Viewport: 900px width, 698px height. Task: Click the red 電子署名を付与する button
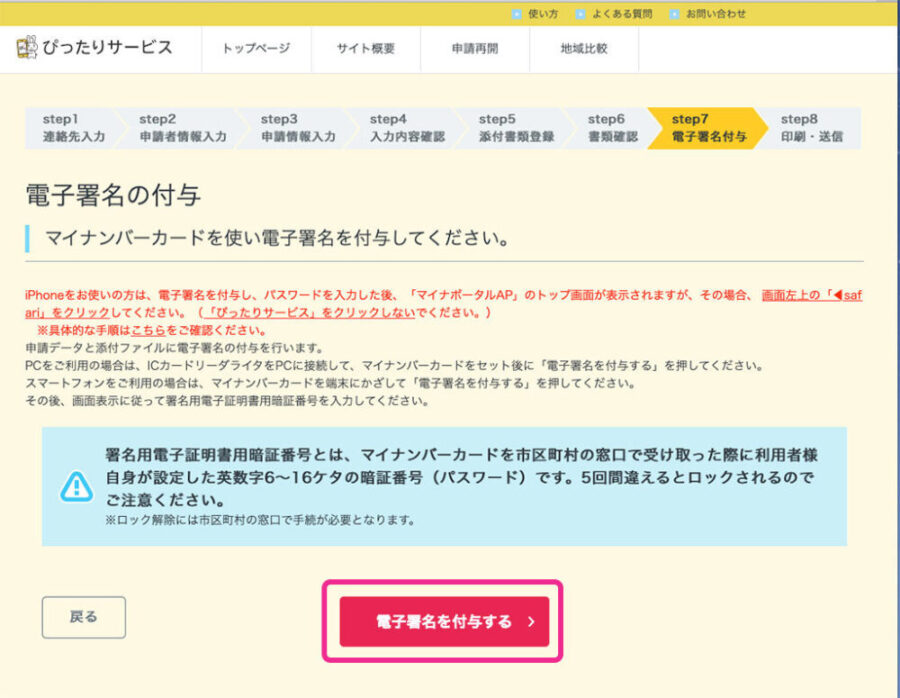[444, 622]
